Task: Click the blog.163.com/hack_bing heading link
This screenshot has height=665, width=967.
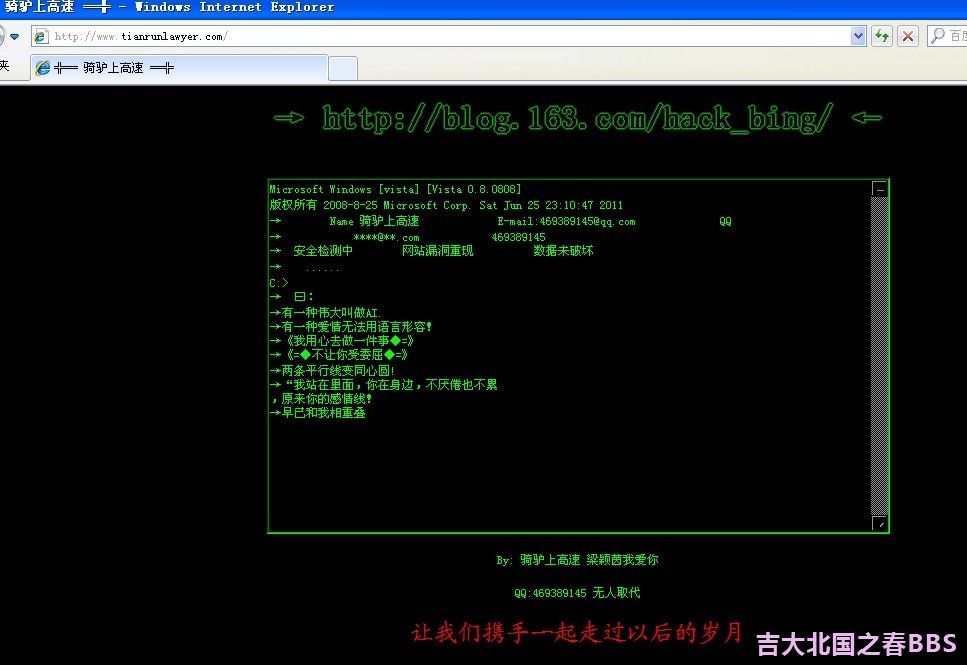Action: pos(577,119)
